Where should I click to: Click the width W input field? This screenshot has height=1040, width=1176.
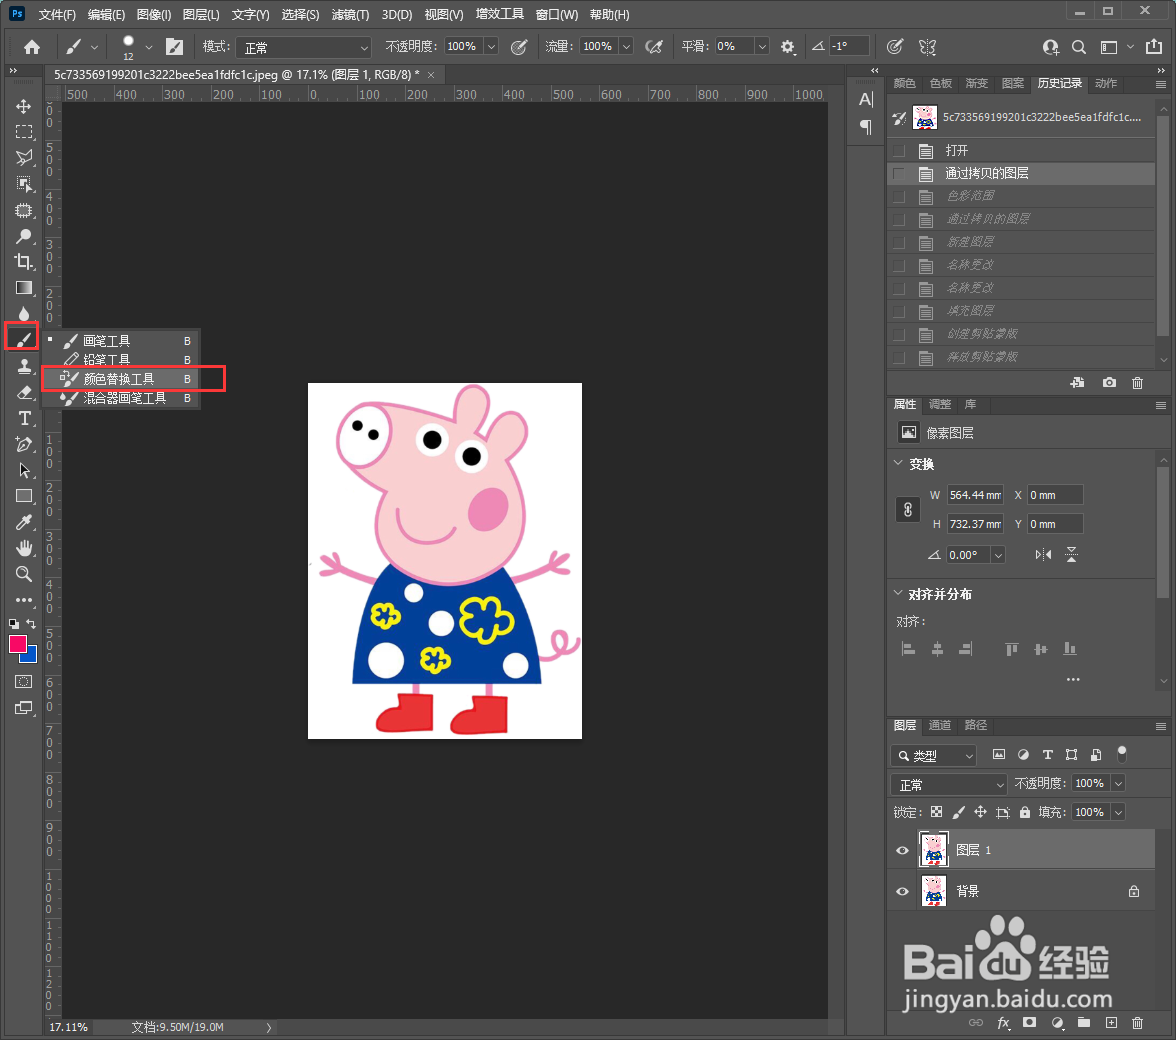974,495
